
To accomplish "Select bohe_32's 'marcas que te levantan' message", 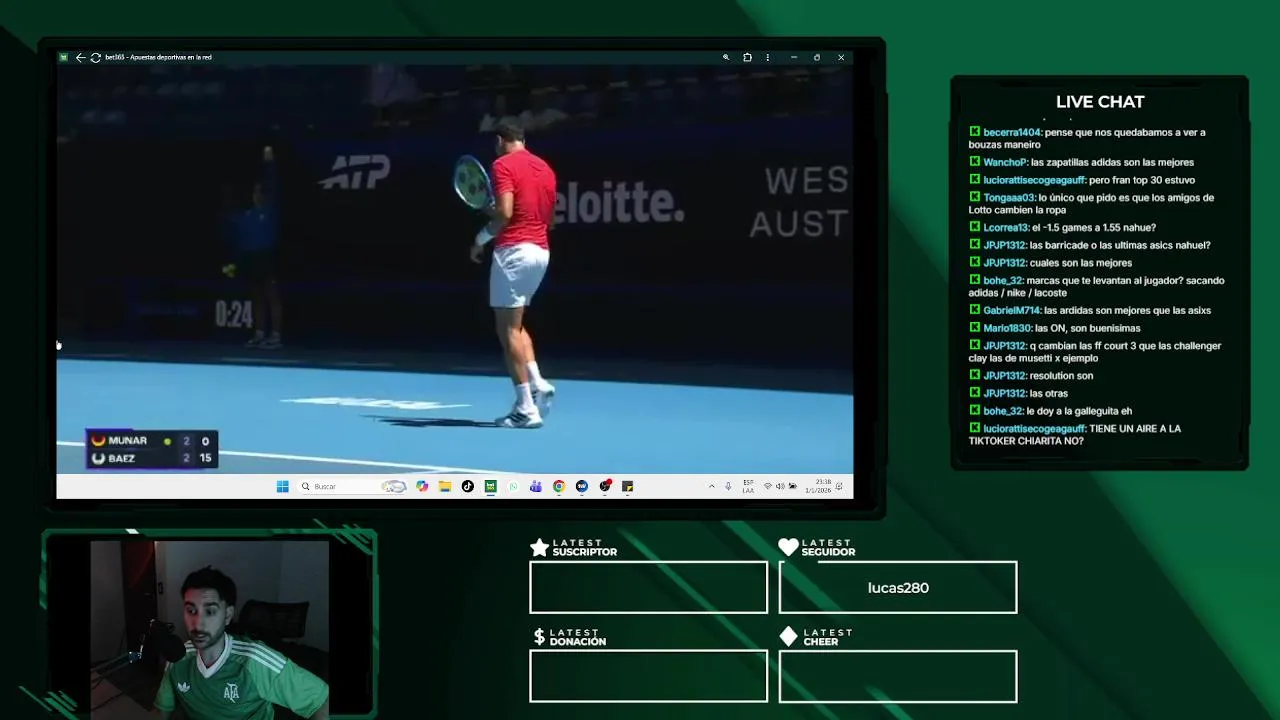I will [x=1096, y=287].
